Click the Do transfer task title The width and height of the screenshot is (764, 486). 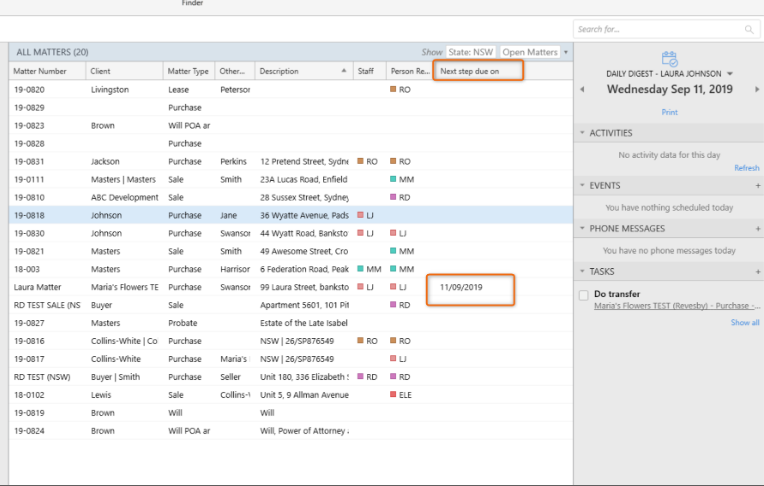tap(617, 294)
